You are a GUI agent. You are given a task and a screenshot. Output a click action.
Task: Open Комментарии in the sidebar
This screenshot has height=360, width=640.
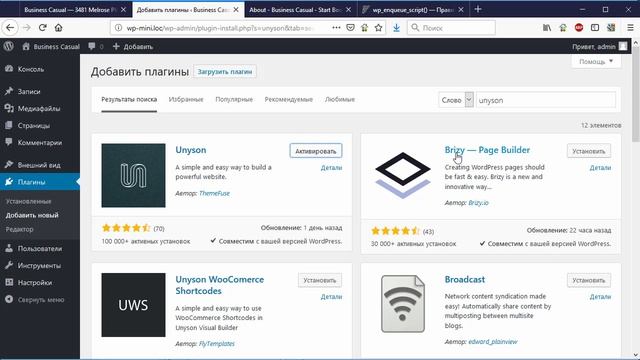tap(40, 142)
